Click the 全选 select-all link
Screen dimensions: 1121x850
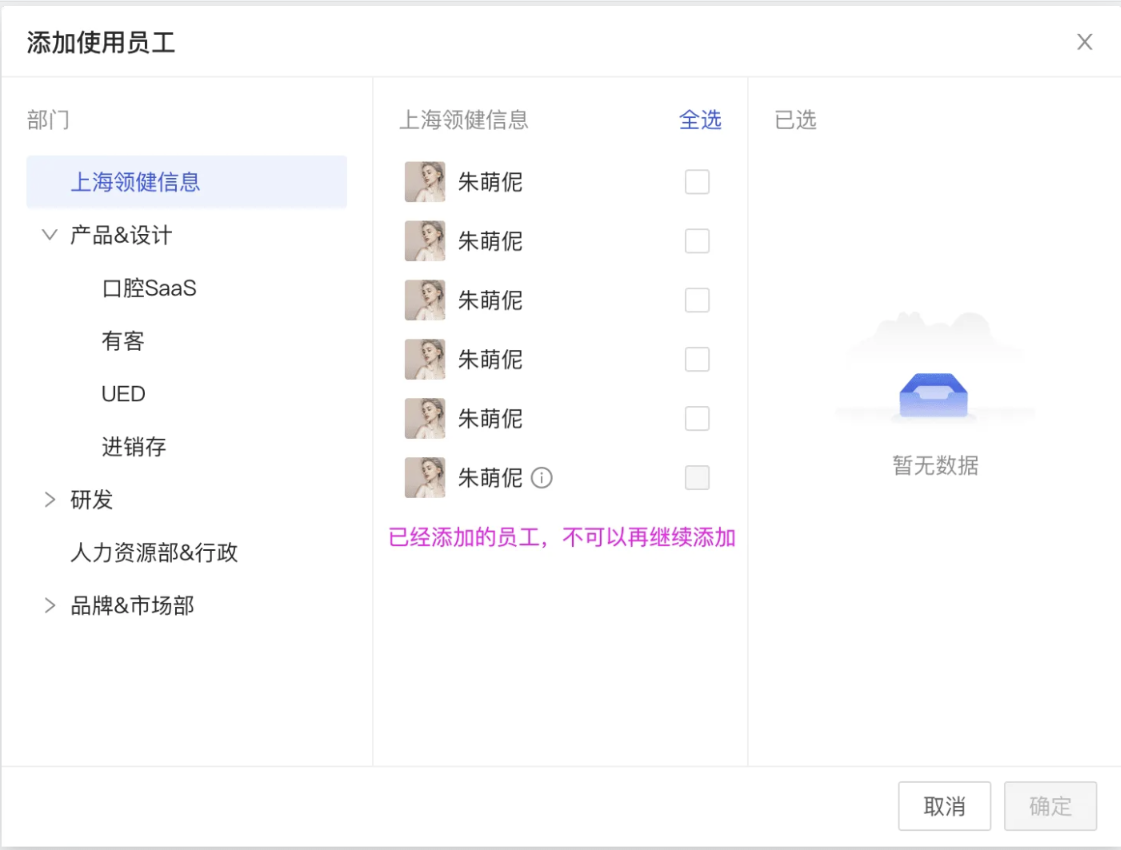tap(700, 120)
